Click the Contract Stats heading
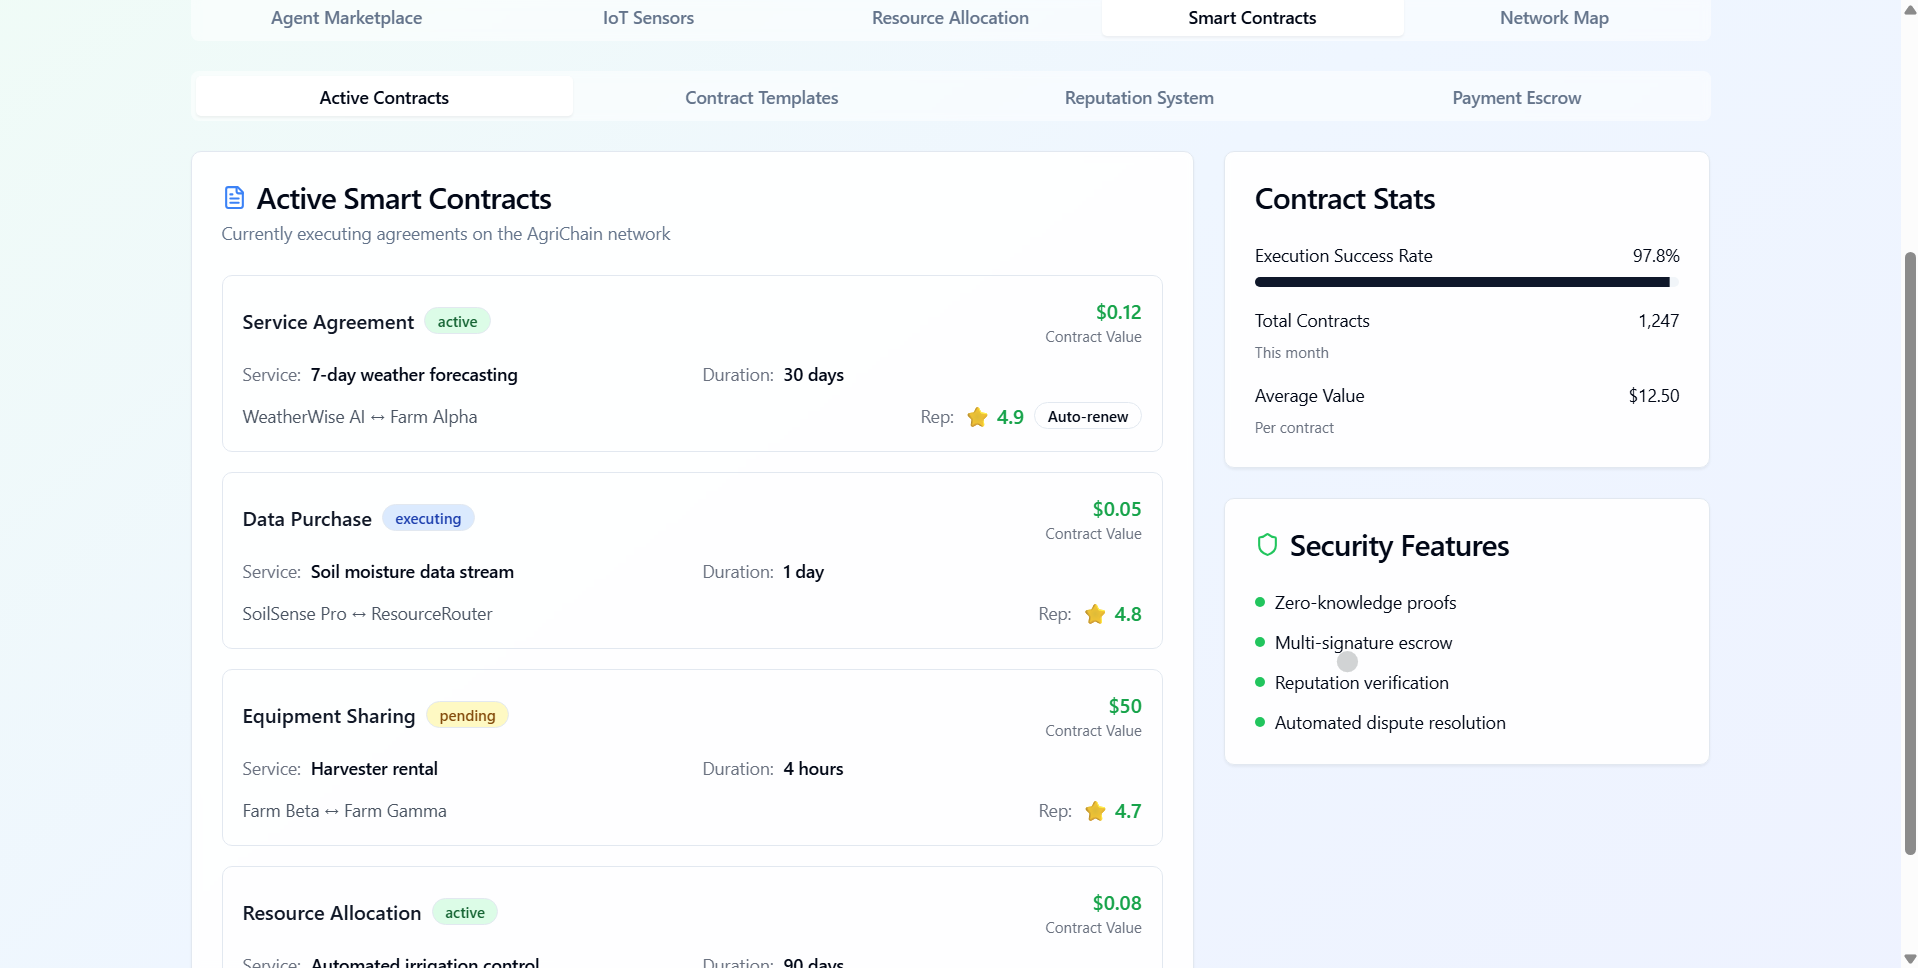The image size is (1918, 968). pos(1345,199)
